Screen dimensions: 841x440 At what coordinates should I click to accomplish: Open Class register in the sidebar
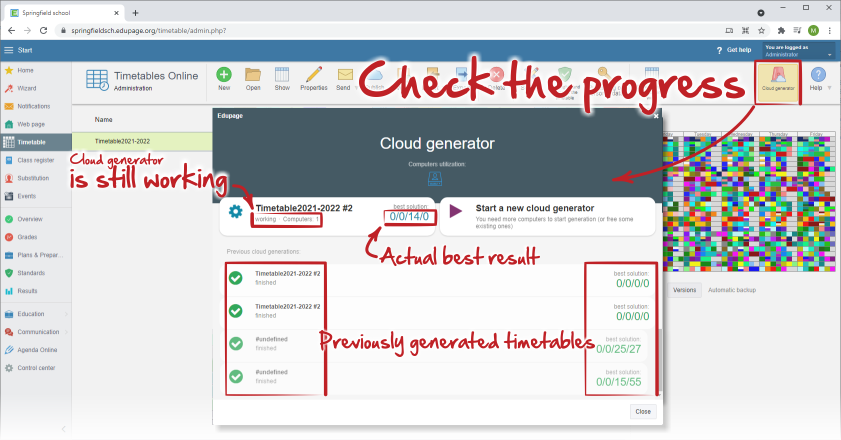[x=35, y=160]
